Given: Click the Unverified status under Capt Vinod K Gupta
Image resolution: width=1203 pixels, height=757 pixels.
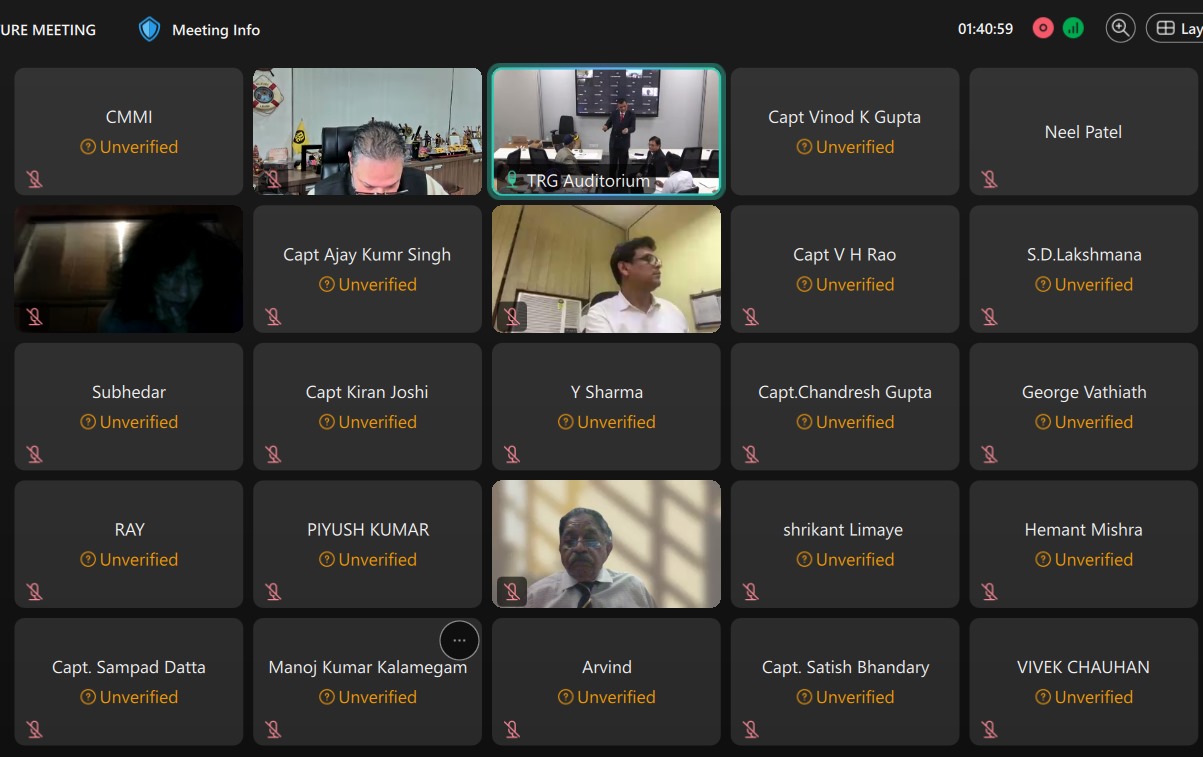Looking at the screenshot, I should tap(845, 147).
